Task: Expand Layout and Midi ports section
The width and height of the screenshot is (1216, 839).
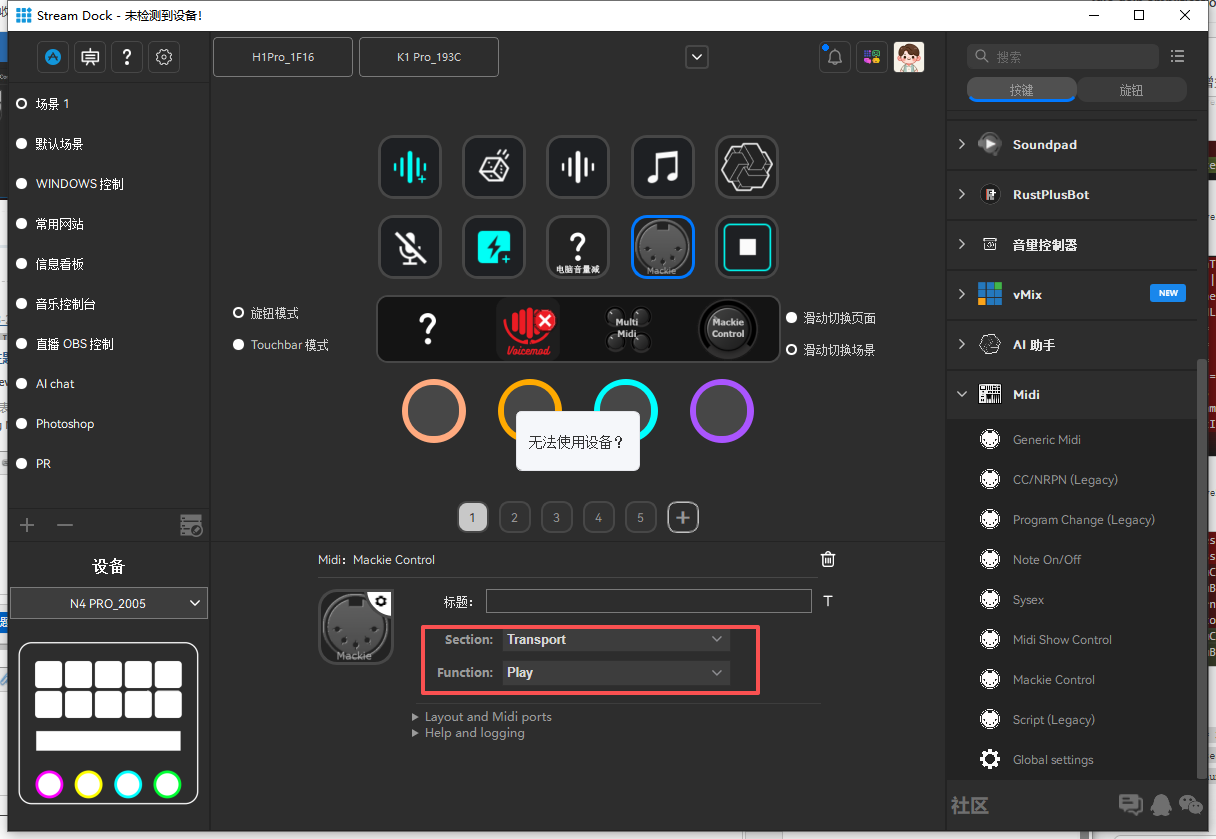Action: pos(487,717)
